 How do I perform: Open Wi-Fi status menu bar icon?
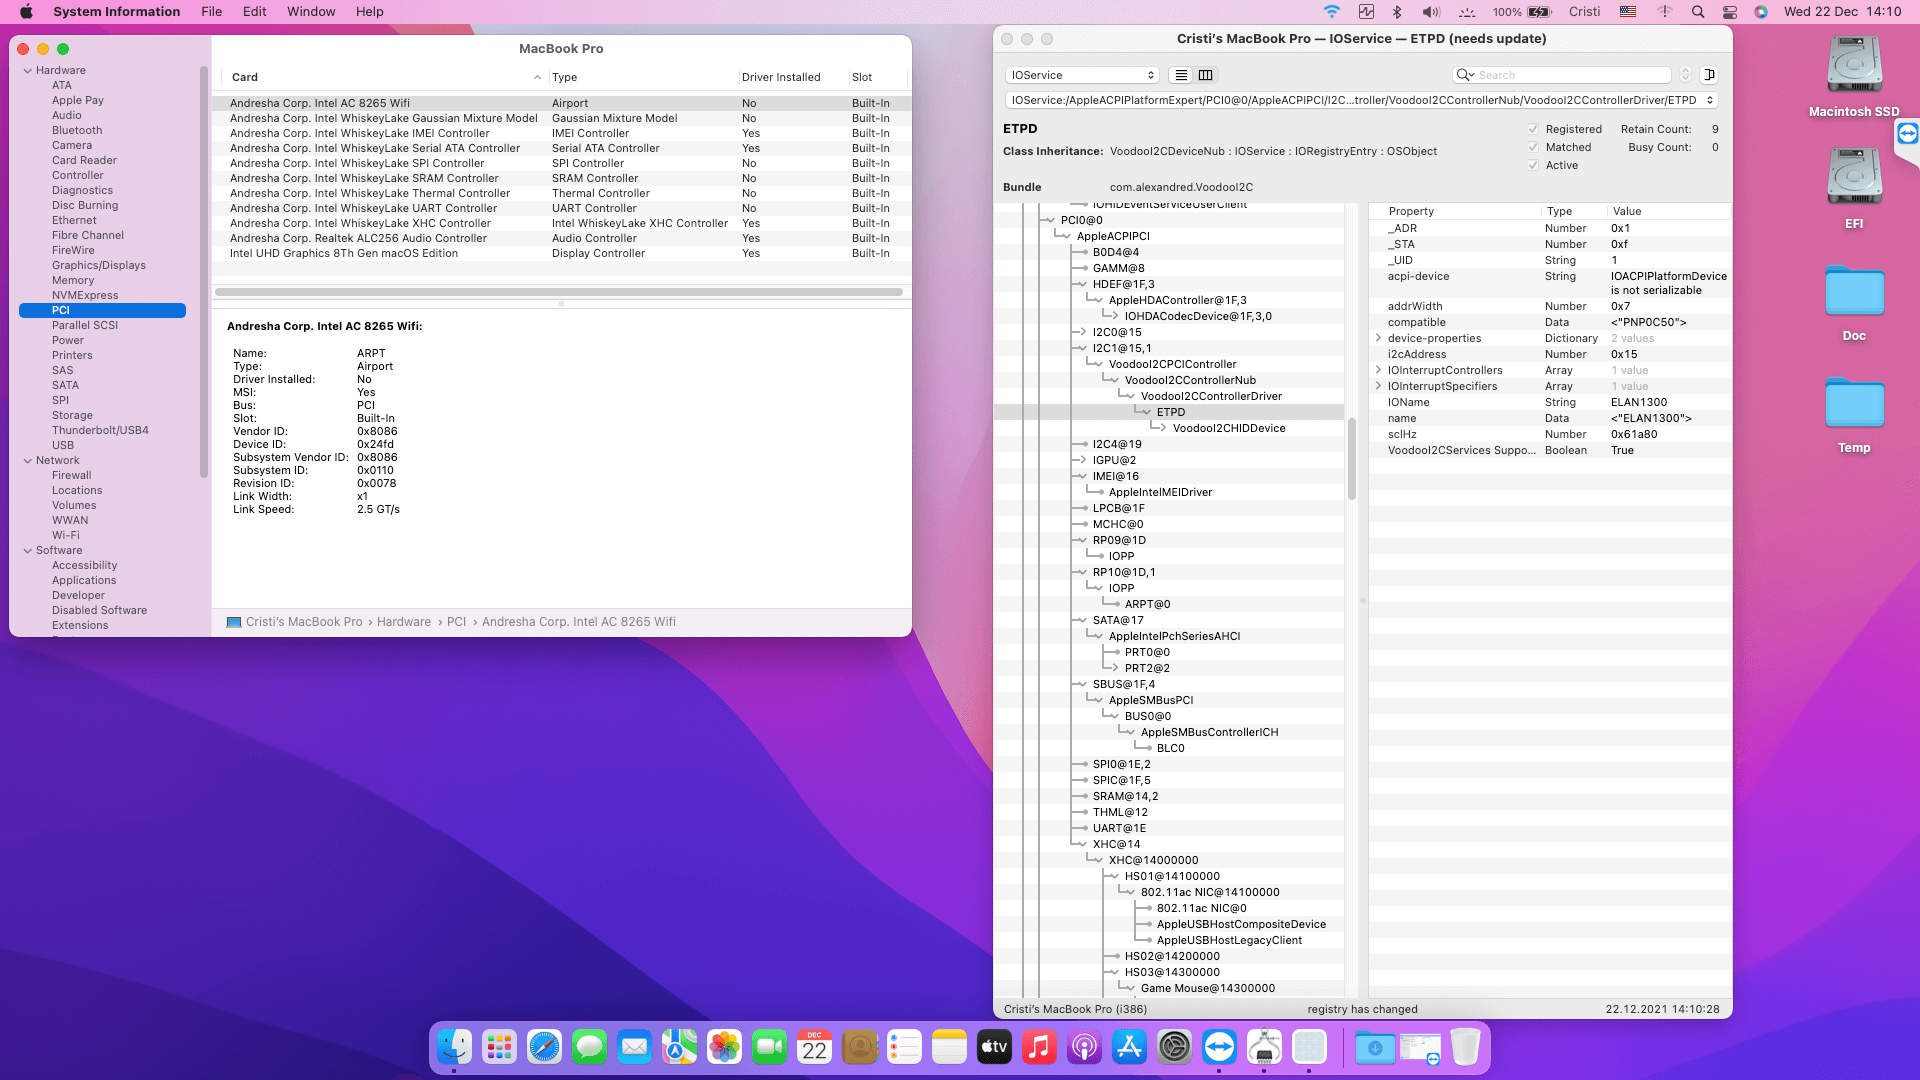click(x=1331, y=12)
